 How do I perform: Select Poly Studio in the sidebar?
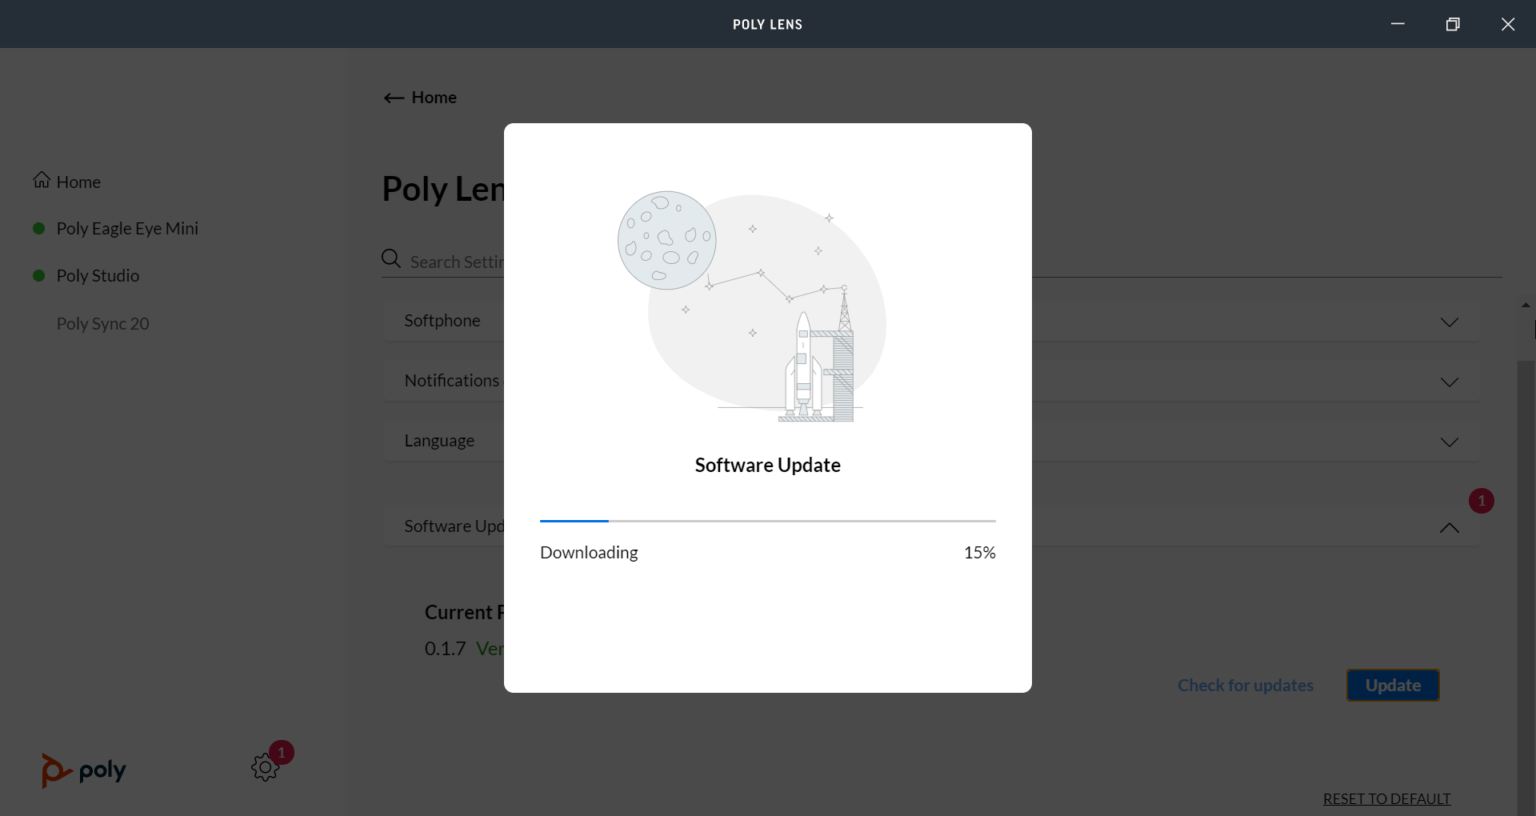[98, 275]
